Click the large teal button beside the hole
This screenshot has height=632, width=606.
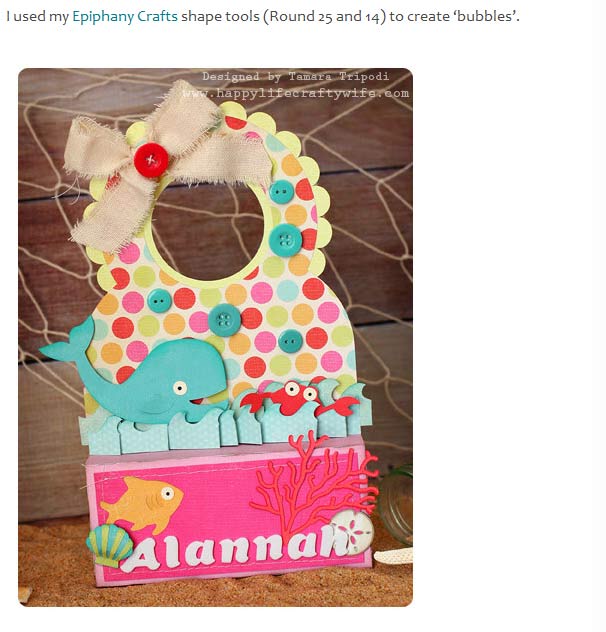coord(285,240)
